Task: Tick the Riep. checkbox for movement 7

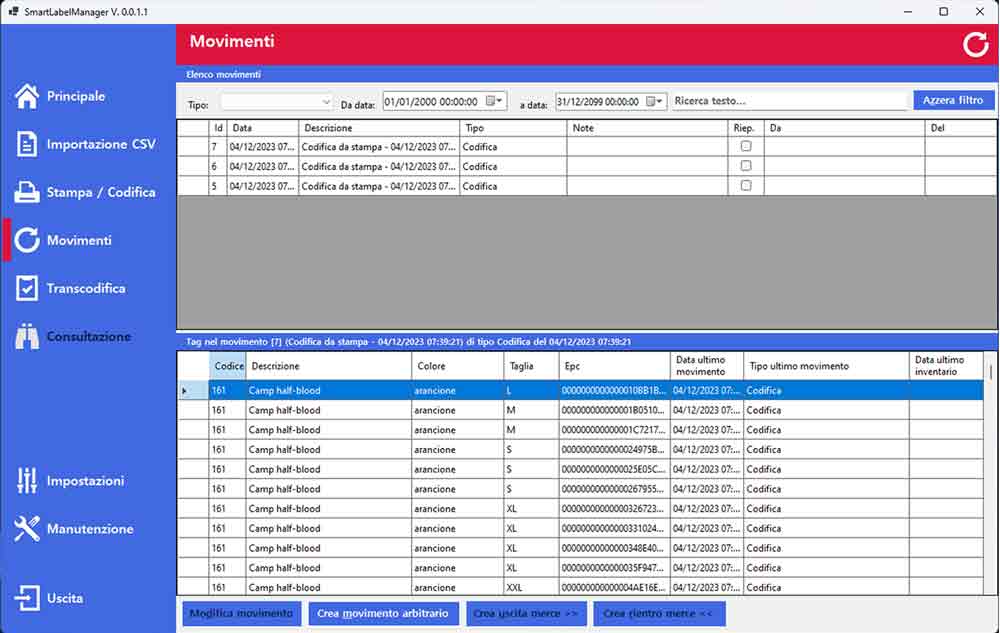Action: click(x=746, y=146)
